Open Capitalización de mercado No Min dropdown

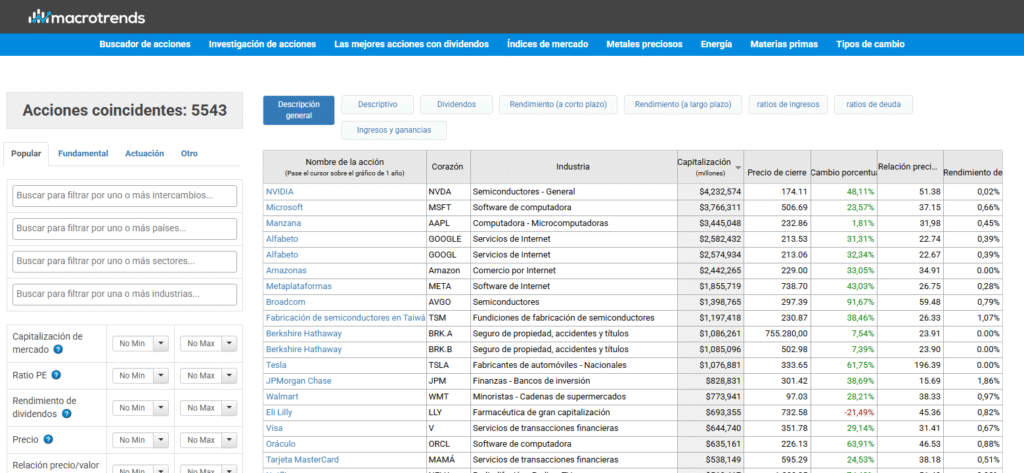tap(159, 343)
